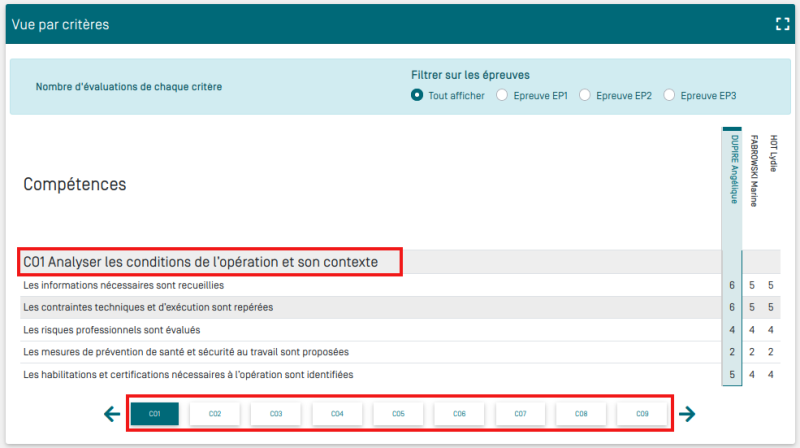Select the C09 competence tab

[642, 414]
